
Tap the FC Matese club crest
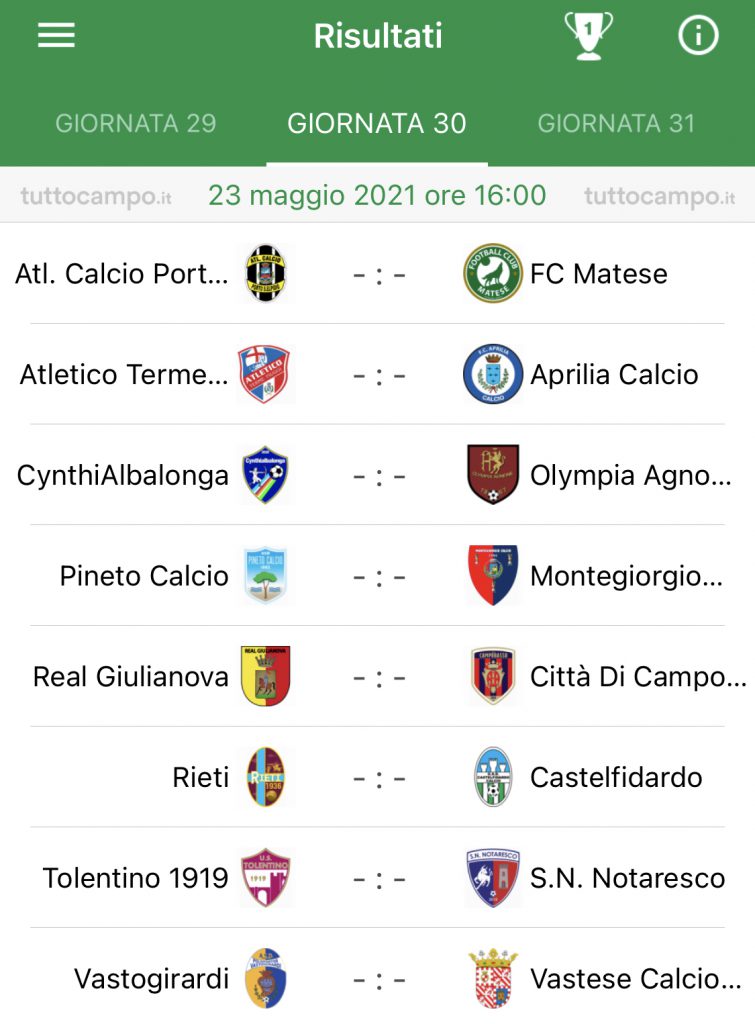[492, 273]
